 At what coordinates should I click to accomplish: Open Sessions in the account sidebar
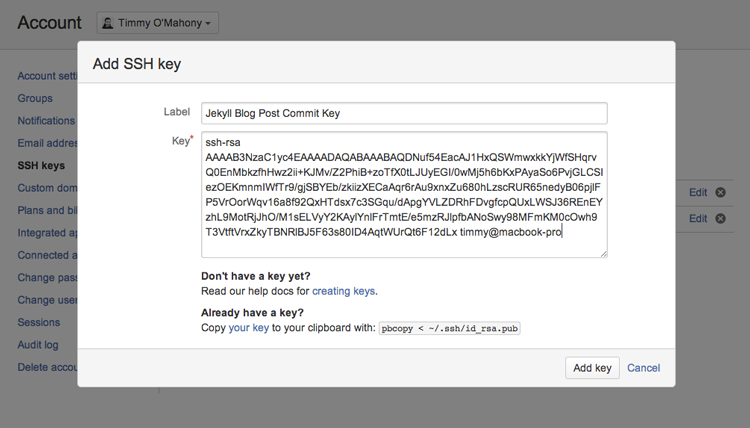point(39,322)
